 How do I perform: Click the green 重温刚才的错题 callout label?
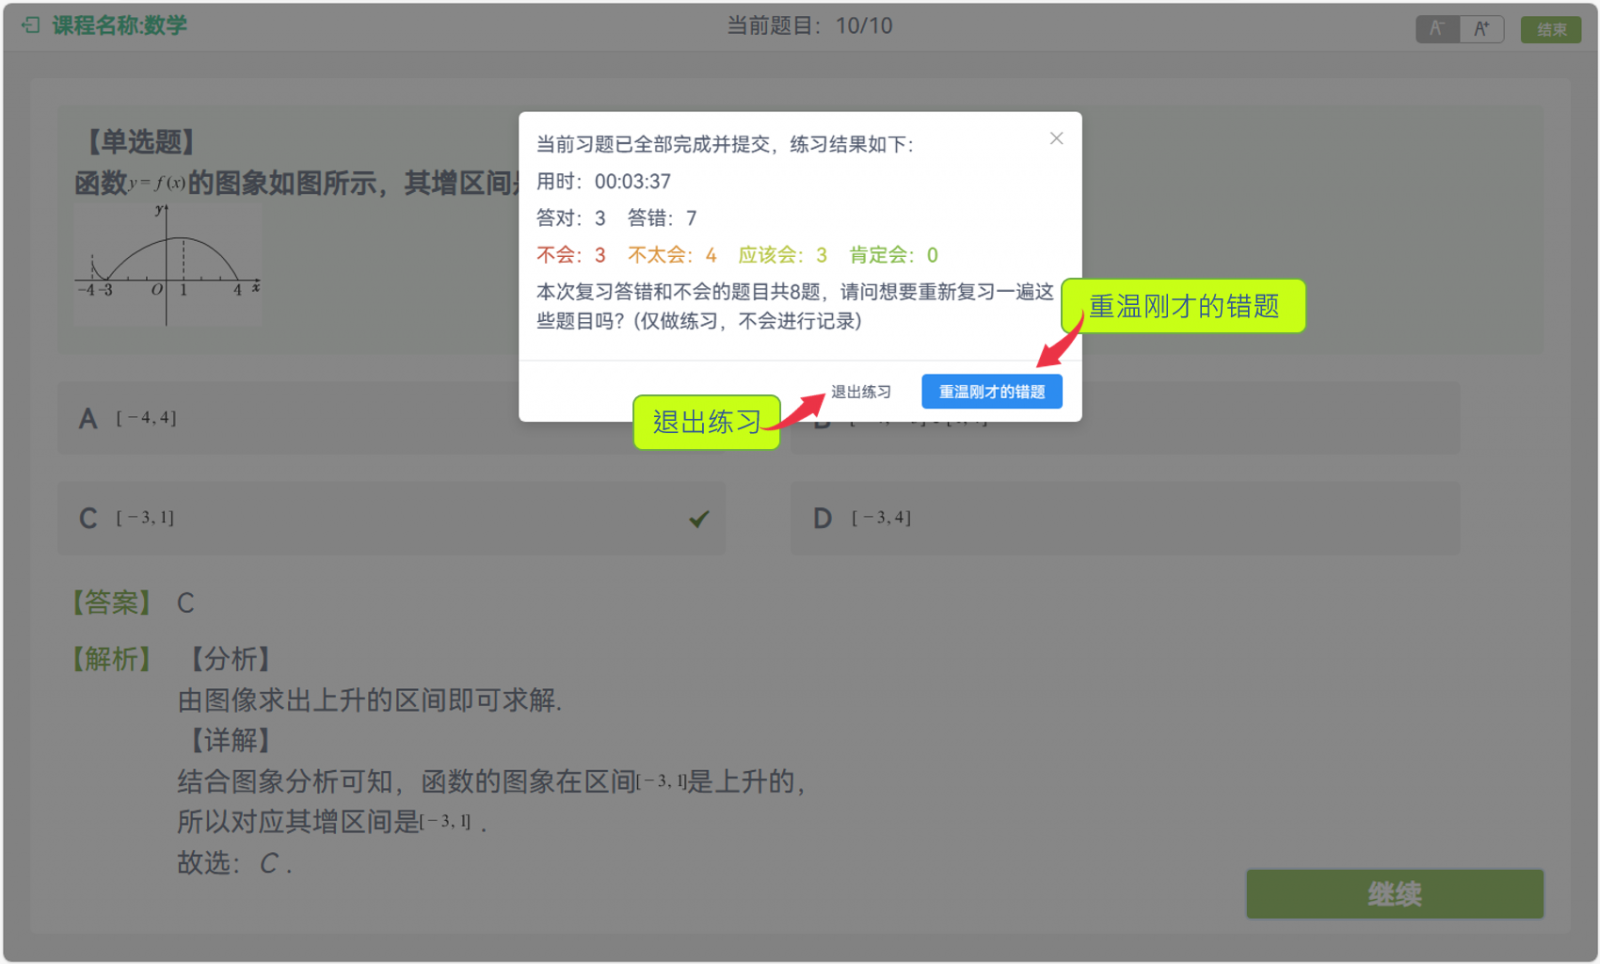[x=1183, y=306]
